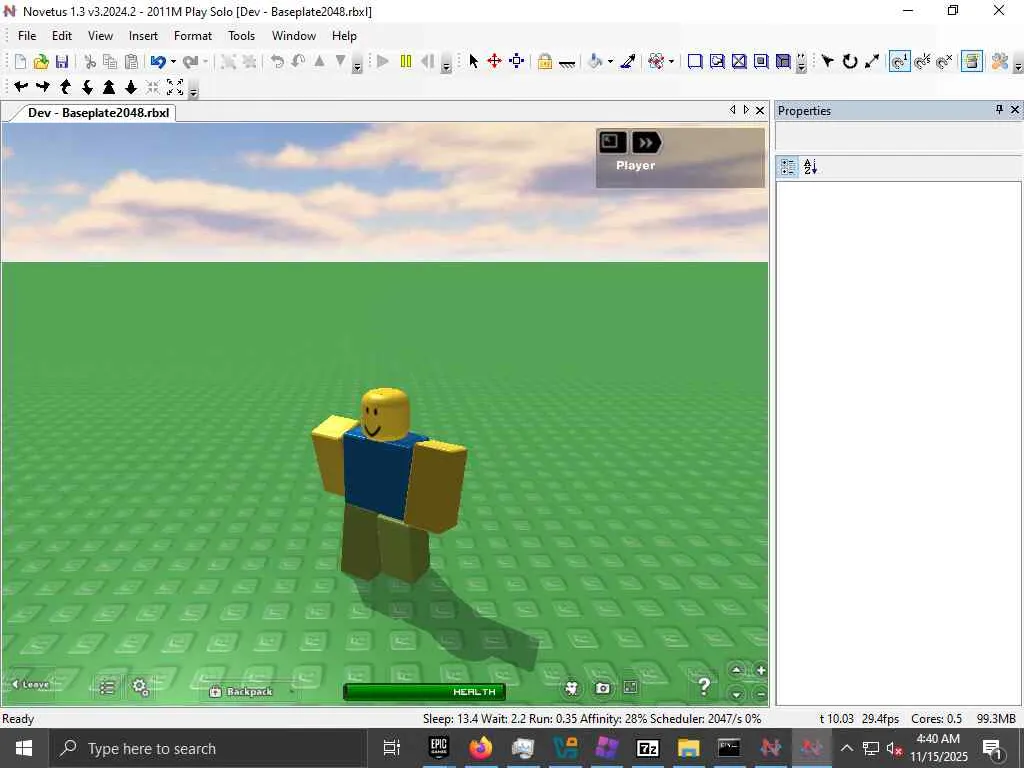Select the diagonal Scale arrow tool
This screenshot has width=1024, height=768.
pyautogui.click(x=872, y=61)
